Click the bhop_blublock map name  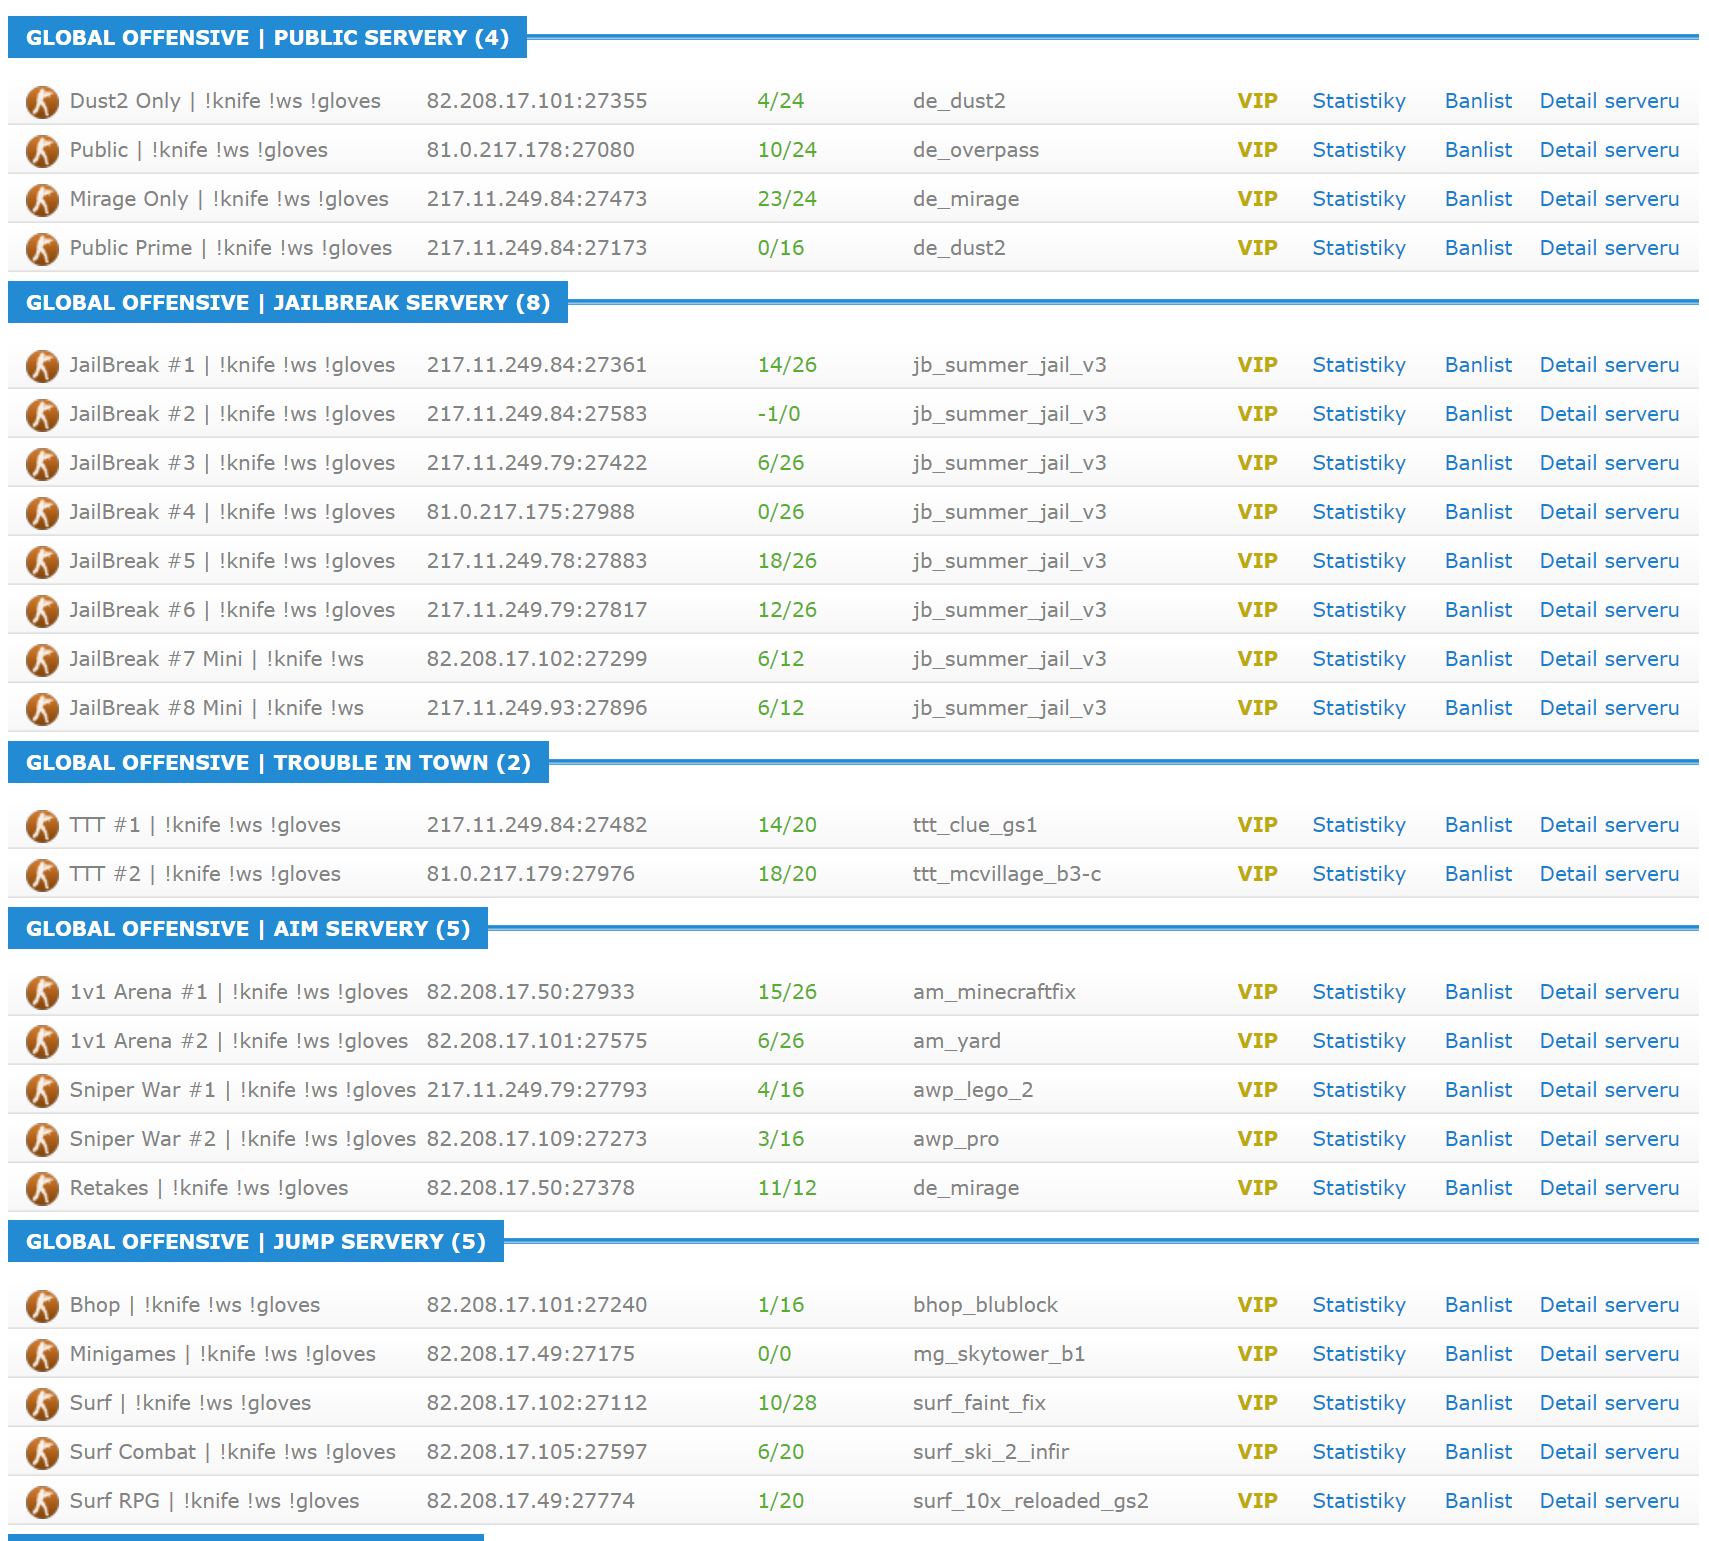pos(985,1305)
